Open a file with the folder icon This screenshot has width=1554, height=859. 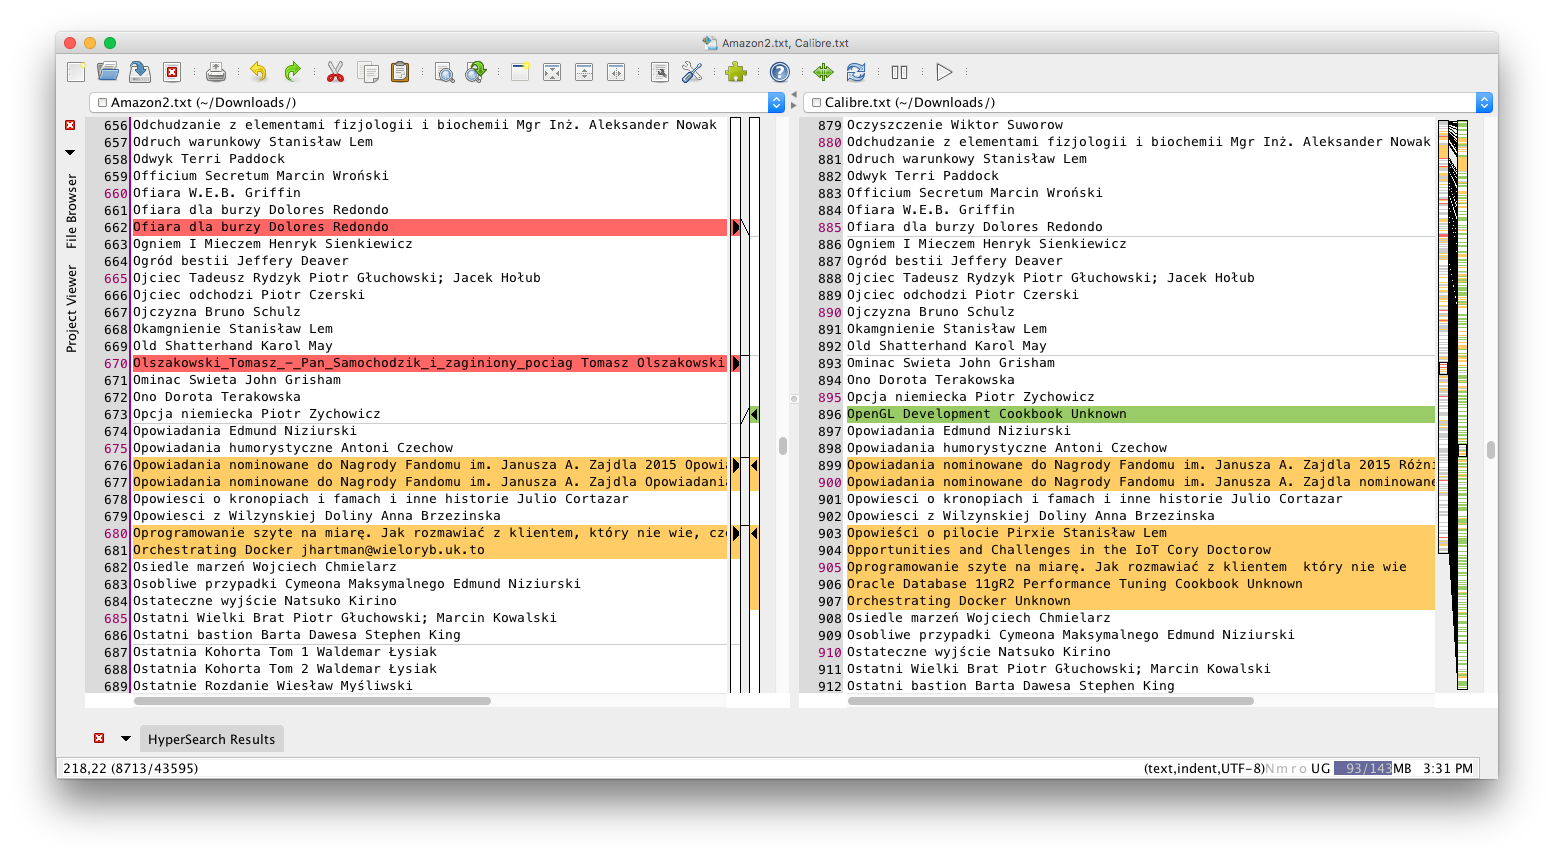coord(108,72)
